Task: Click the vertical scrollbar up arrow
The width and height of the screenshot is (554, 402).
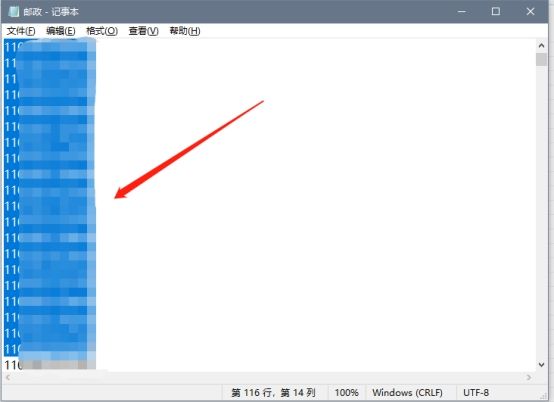Action: coord(541,46)
